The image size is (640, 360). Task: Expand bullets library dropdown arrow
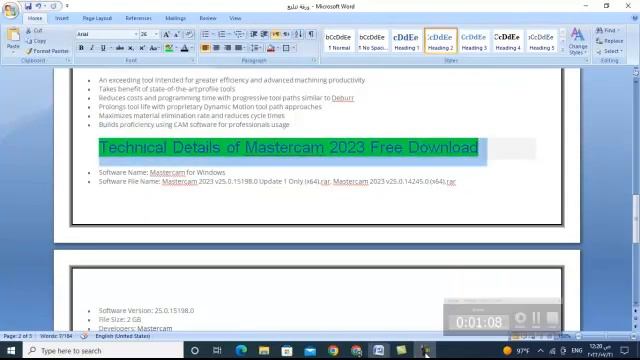[x=213, y=34]
